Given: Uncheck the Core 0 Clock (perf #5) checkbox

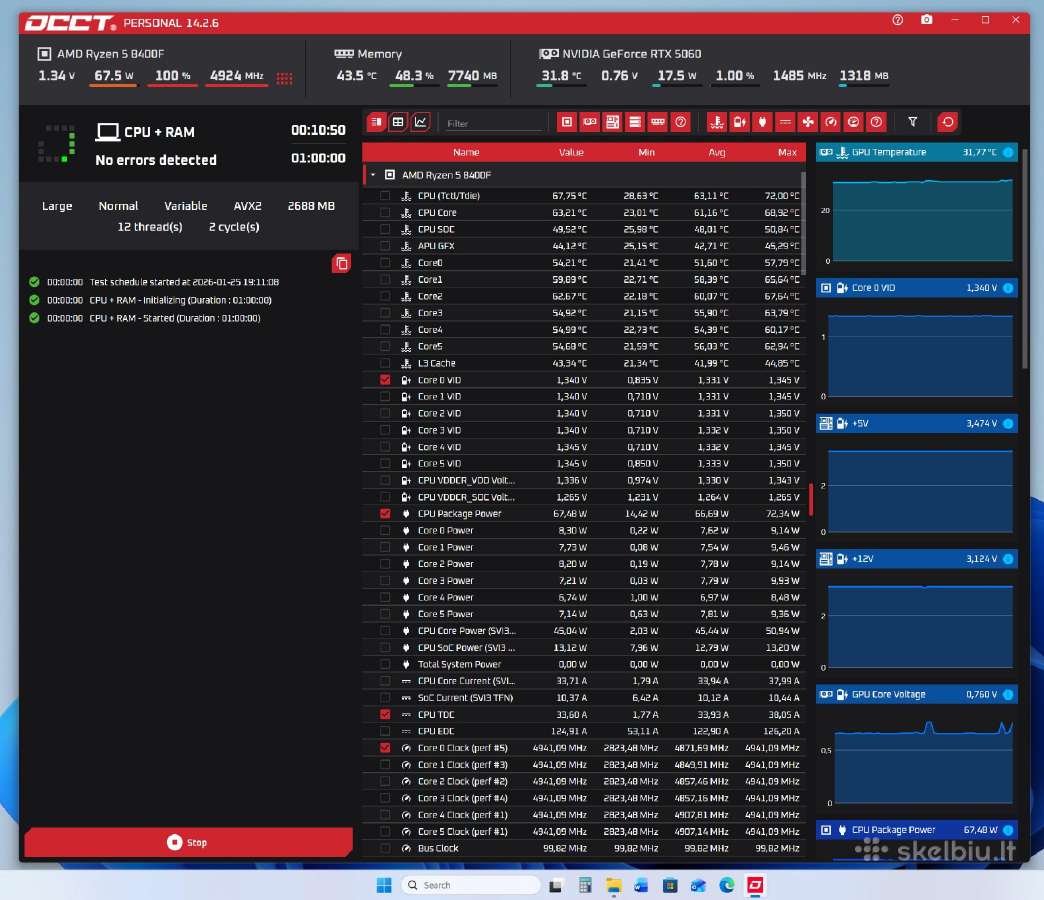Looking at the screenshot, I should tap(385, 748).
